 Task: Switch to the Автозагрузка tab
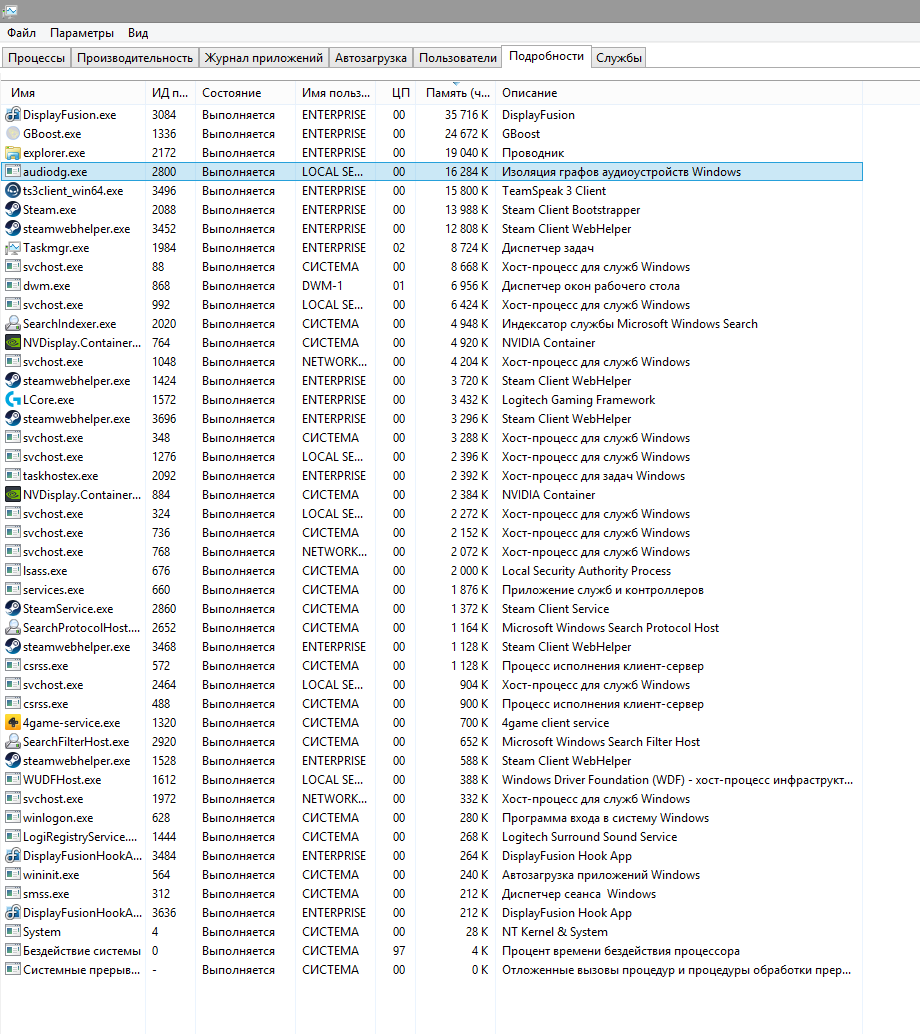coord(371,58)
